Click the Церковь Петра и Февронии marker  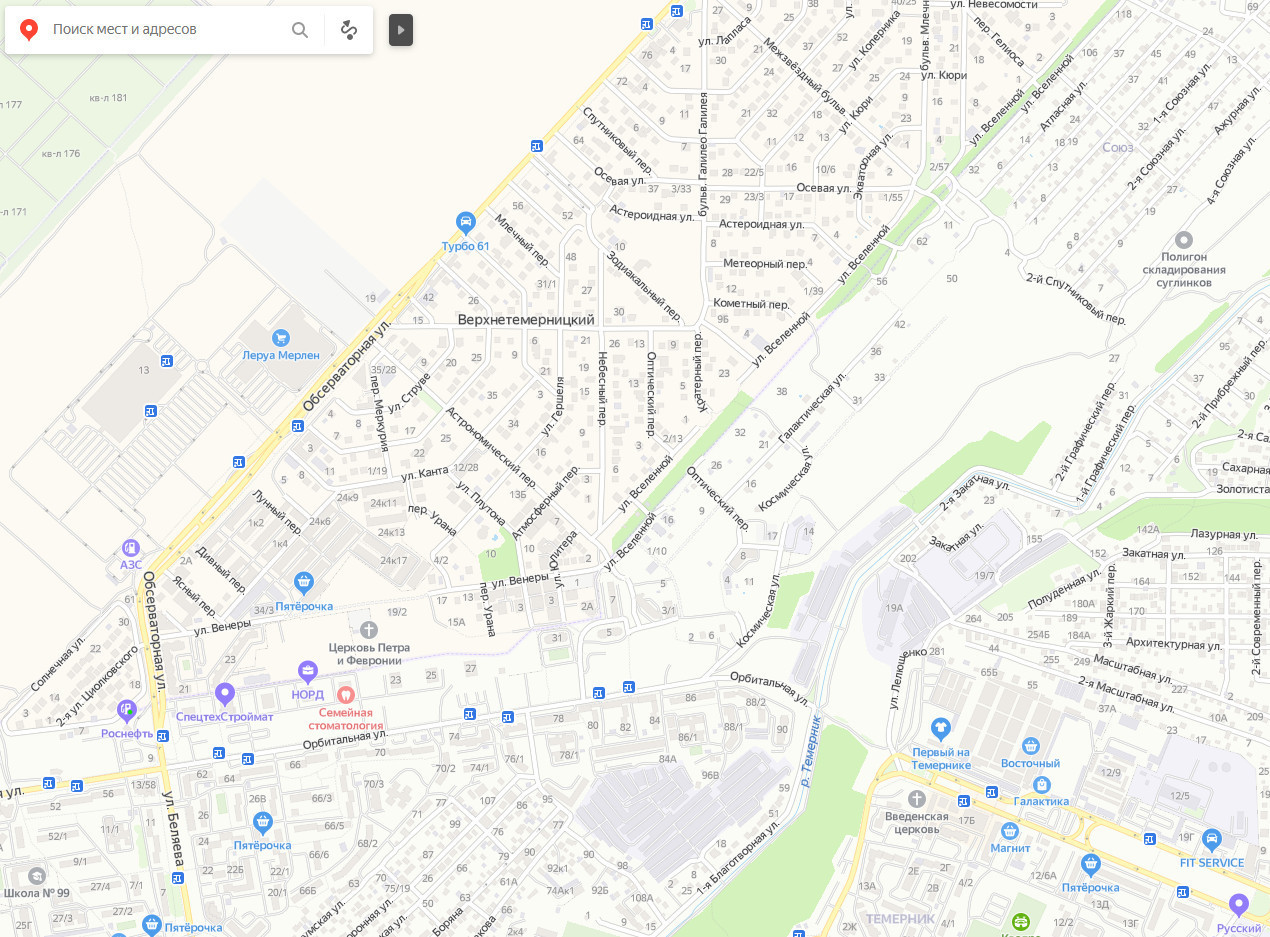369,629
